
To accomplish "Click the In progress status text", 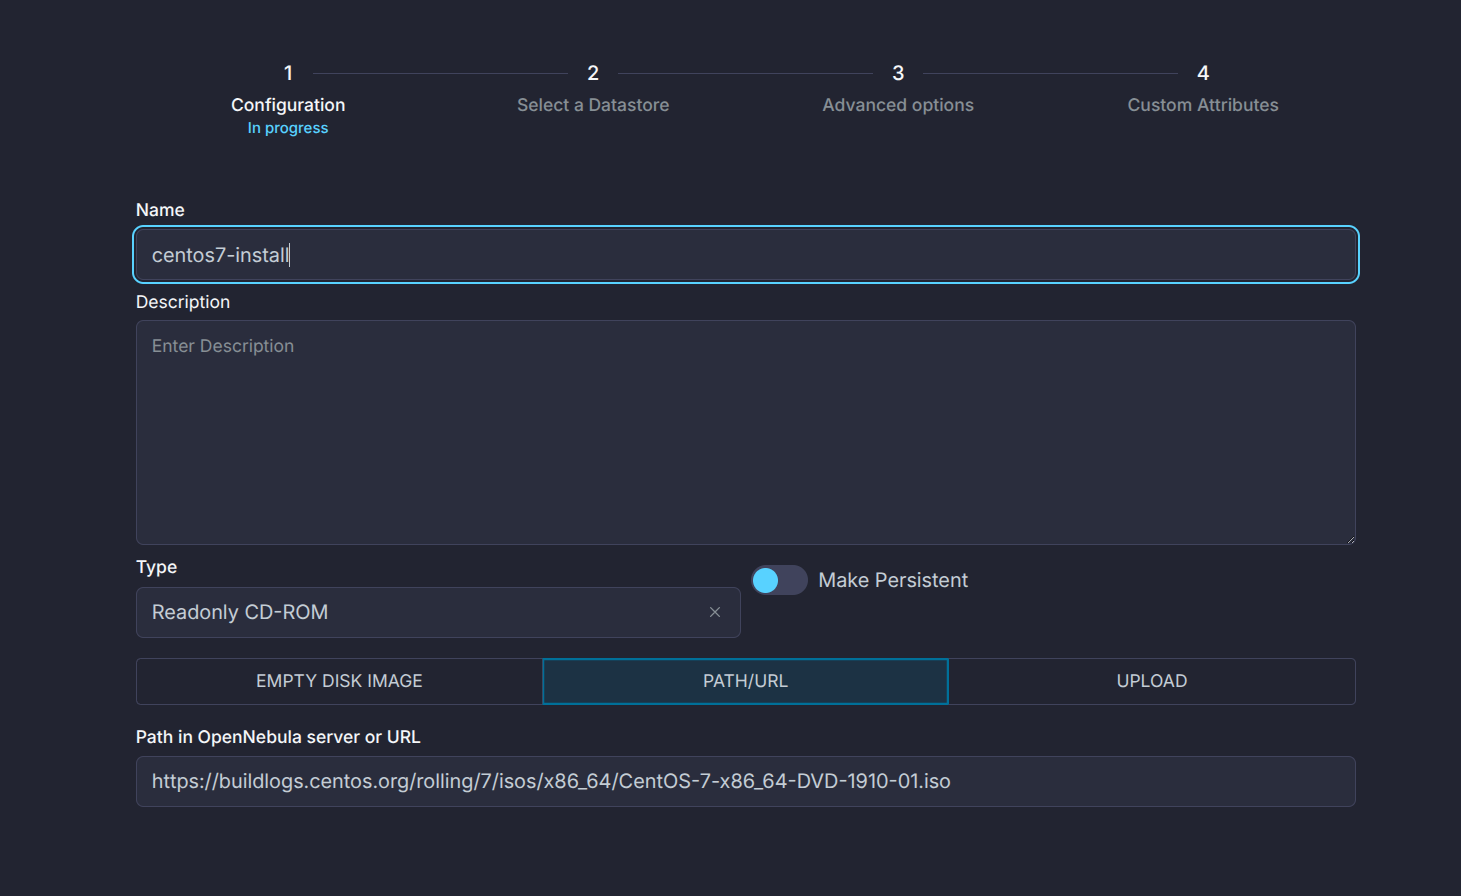I will tap(288, 128).
